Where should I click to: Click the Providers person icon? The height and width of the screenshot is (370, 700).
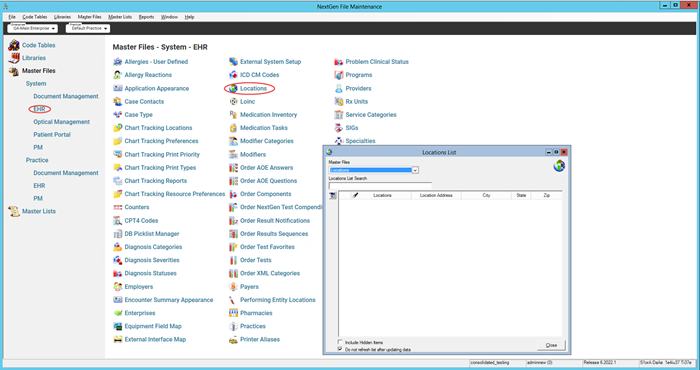tap(339, 88)
